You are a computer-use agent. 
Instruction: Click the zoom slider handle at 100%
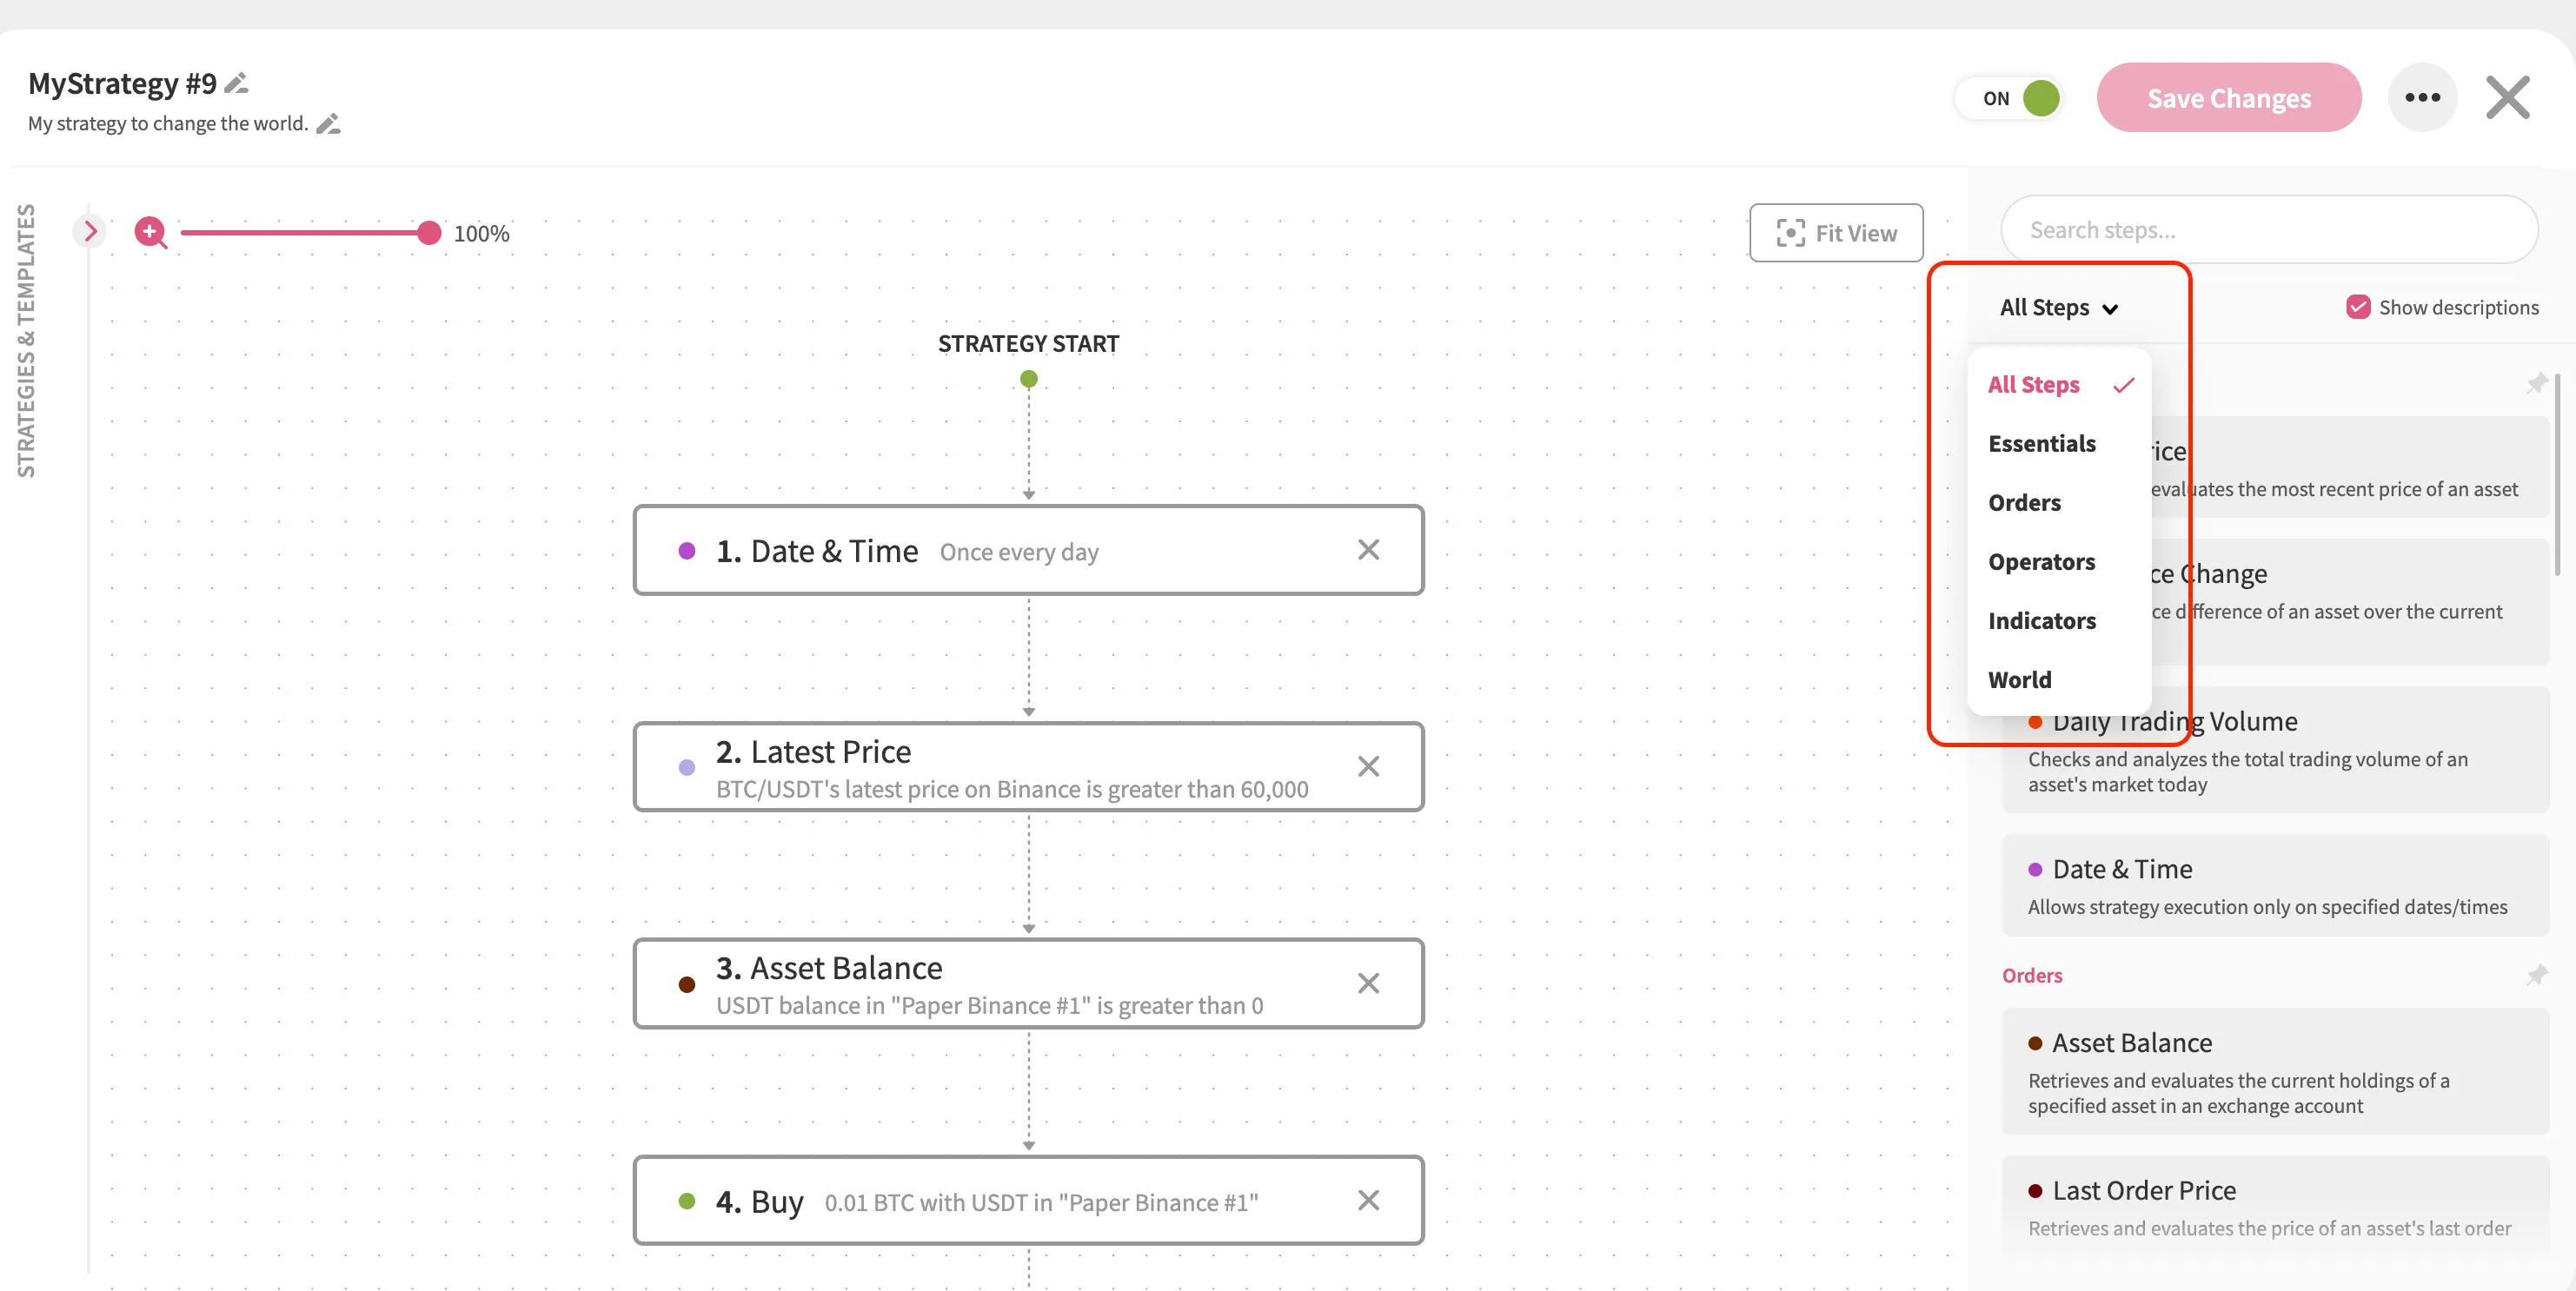429,233
